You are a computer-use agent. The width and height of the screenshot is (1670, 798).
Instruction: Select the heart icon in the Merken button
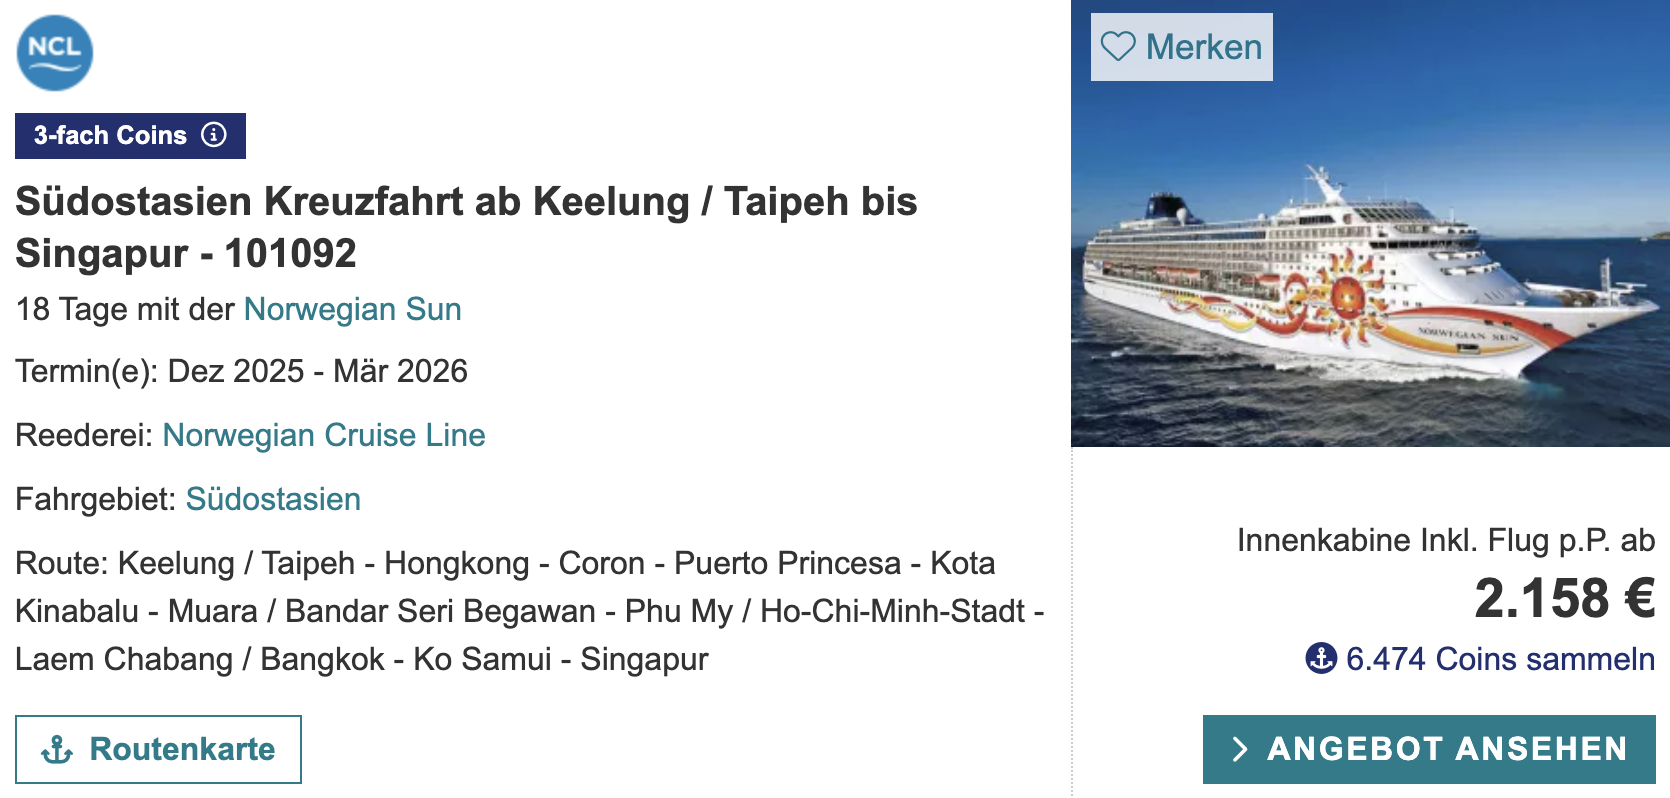1120,45
